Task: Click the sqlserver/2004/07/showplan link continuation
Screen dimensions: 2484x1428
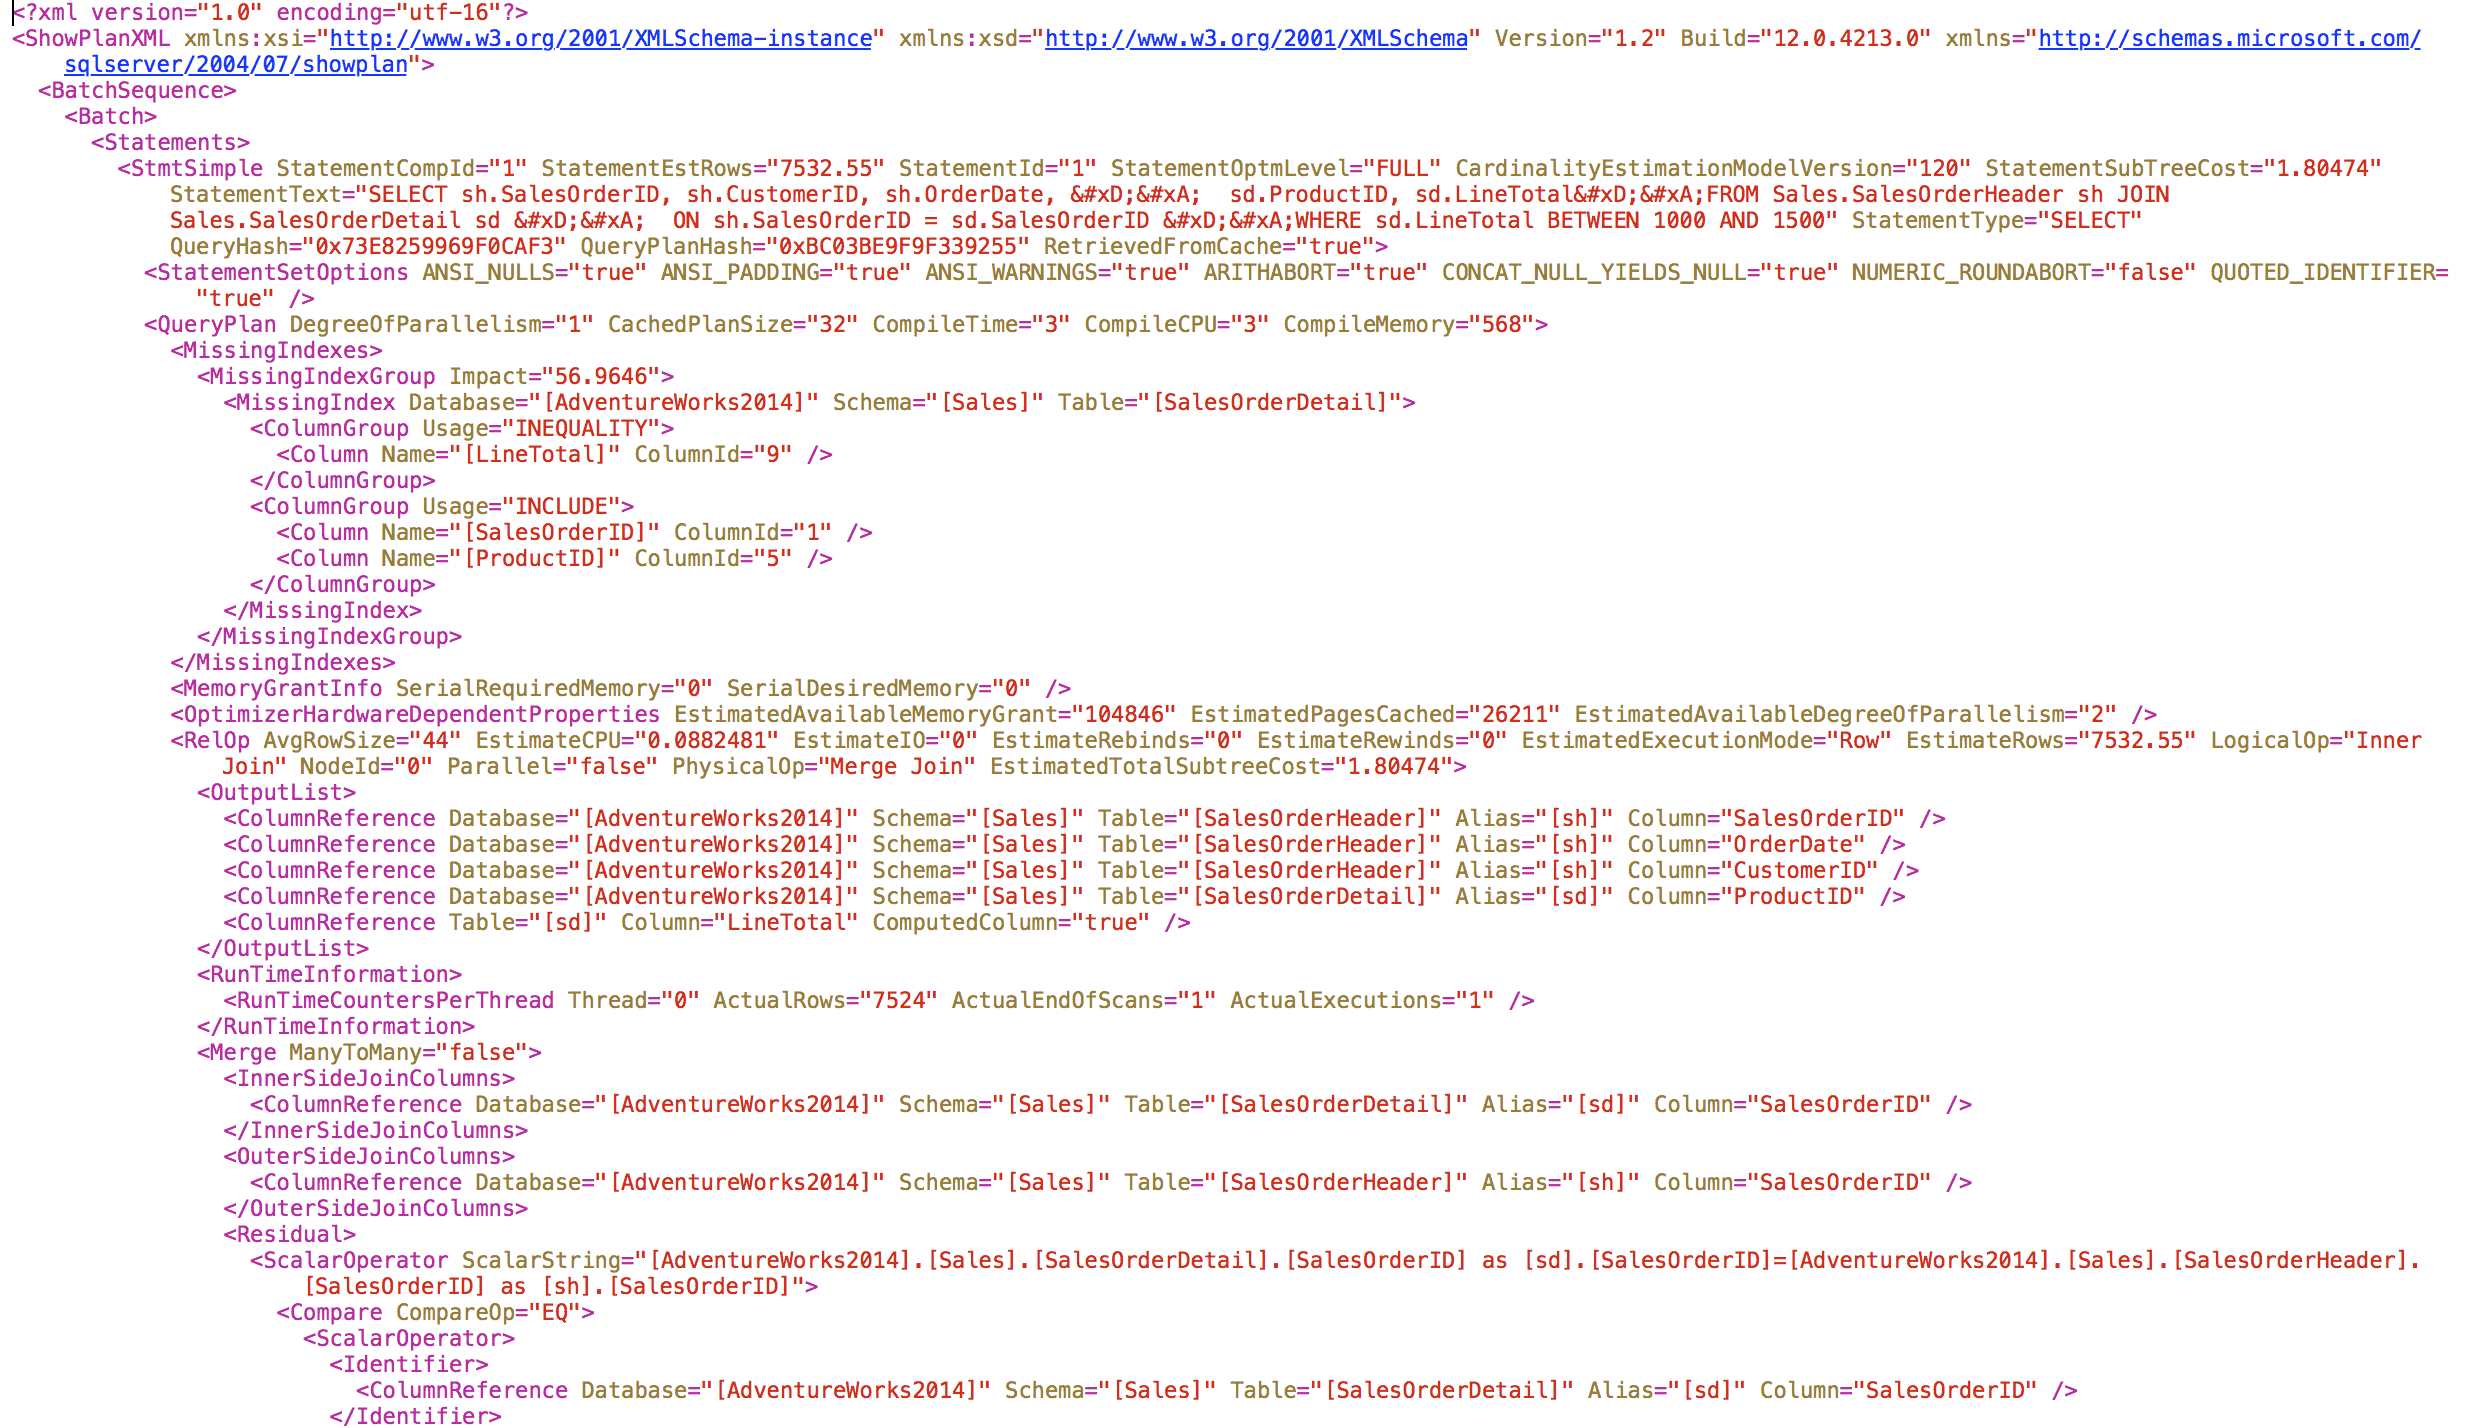Action: point(236,64)
